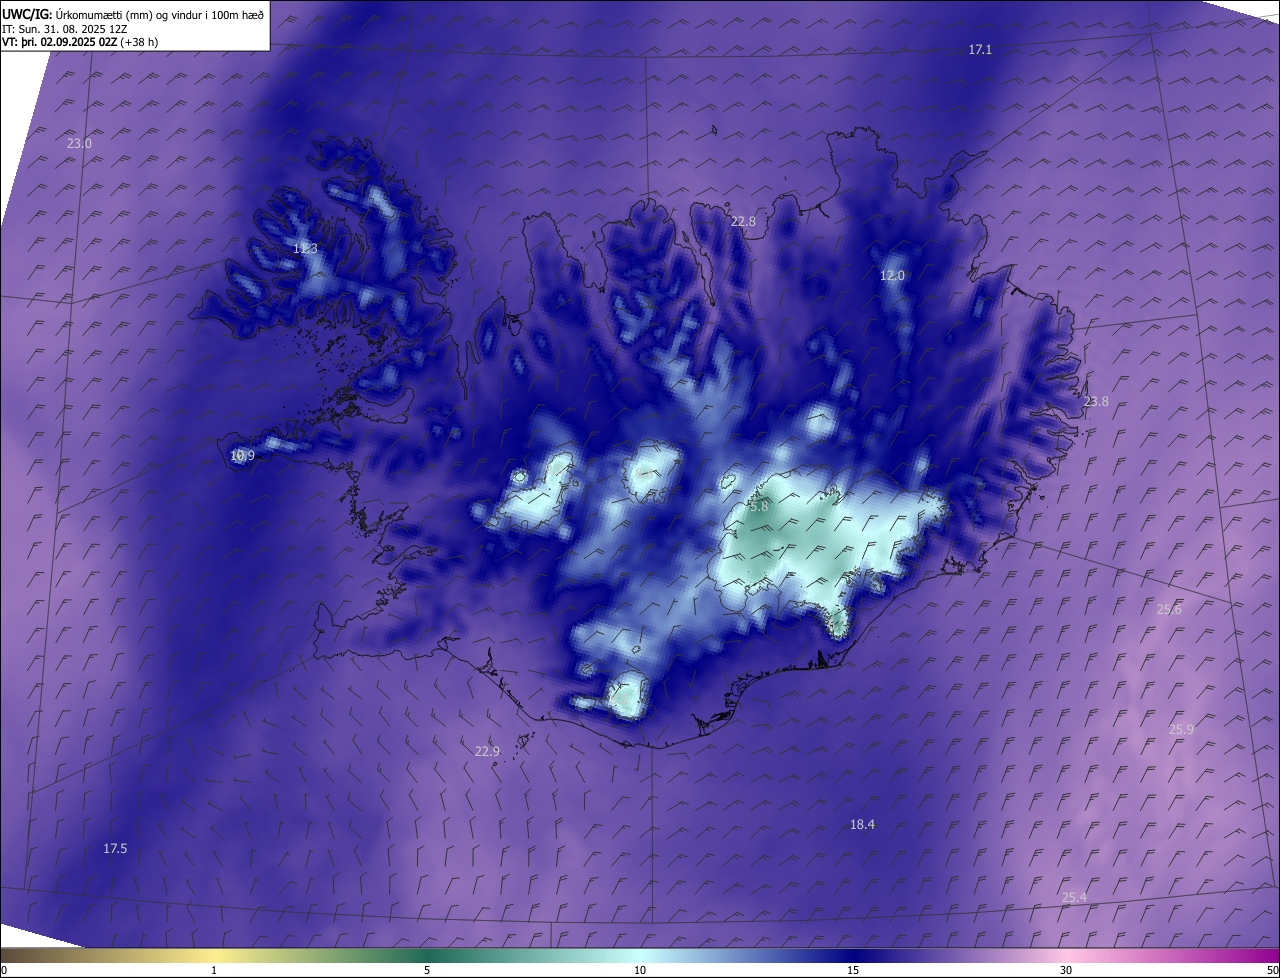Click the 12.0 value label

pyautogui.click(x=892, y=275)
